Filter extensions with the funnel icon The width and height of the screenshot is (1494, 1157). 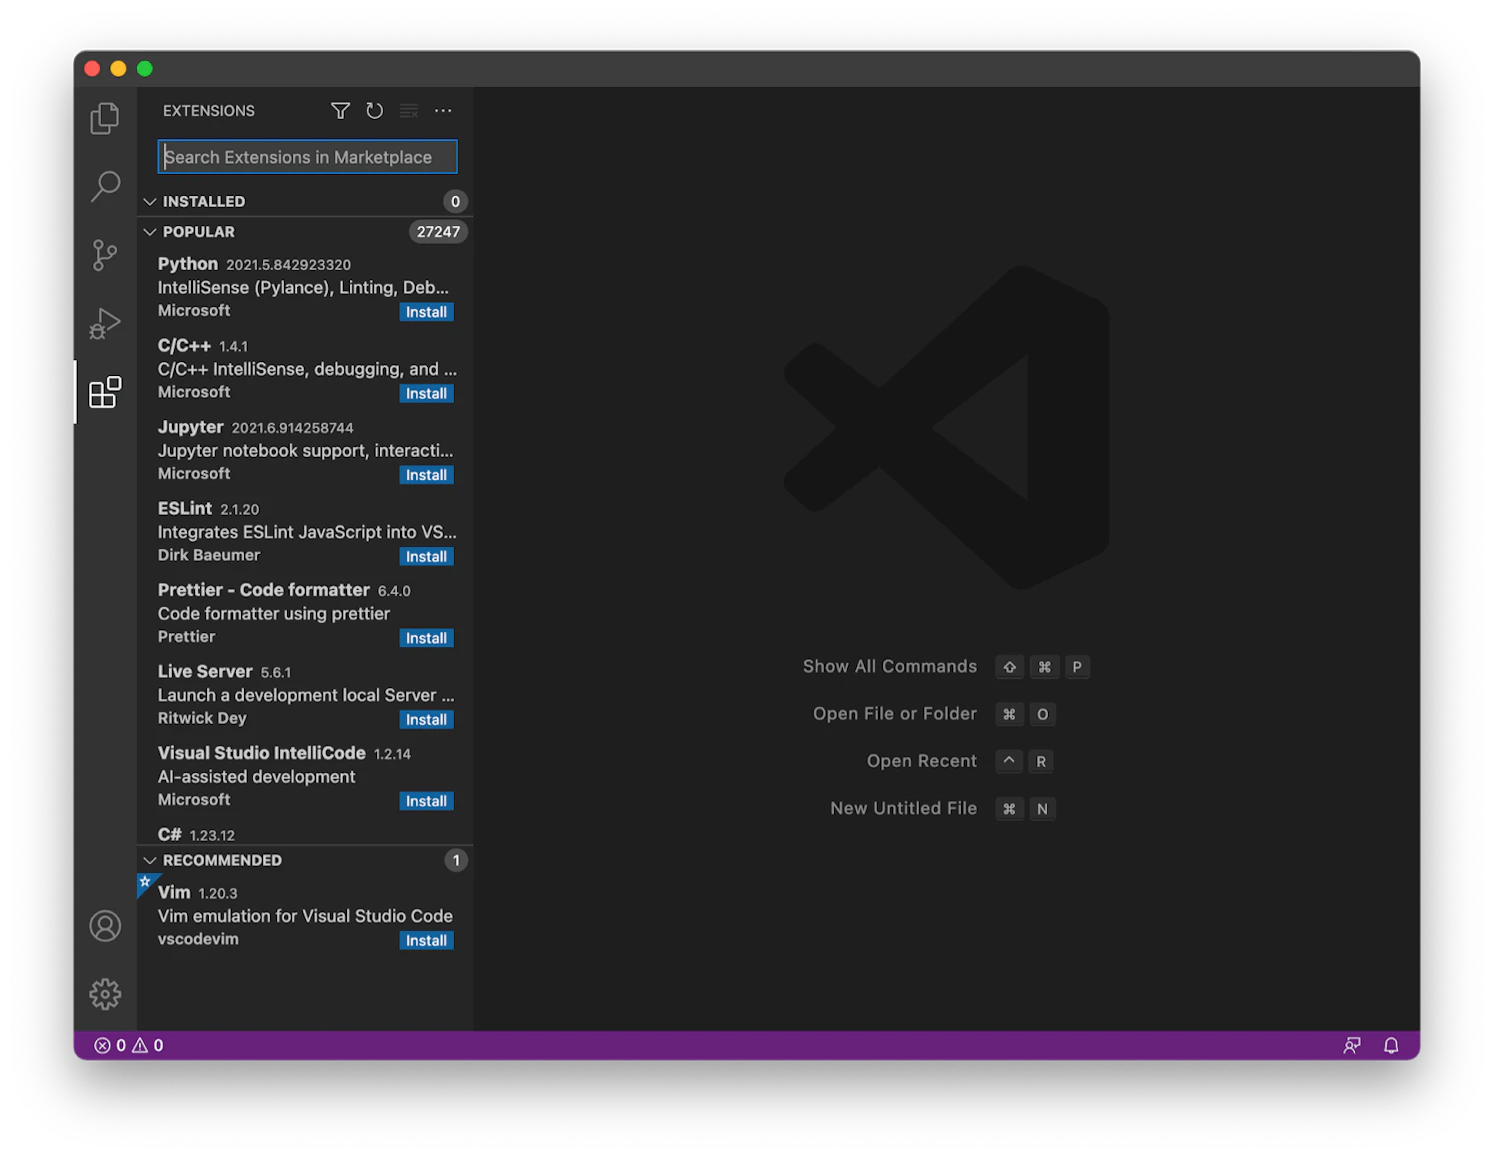point(341,111)
